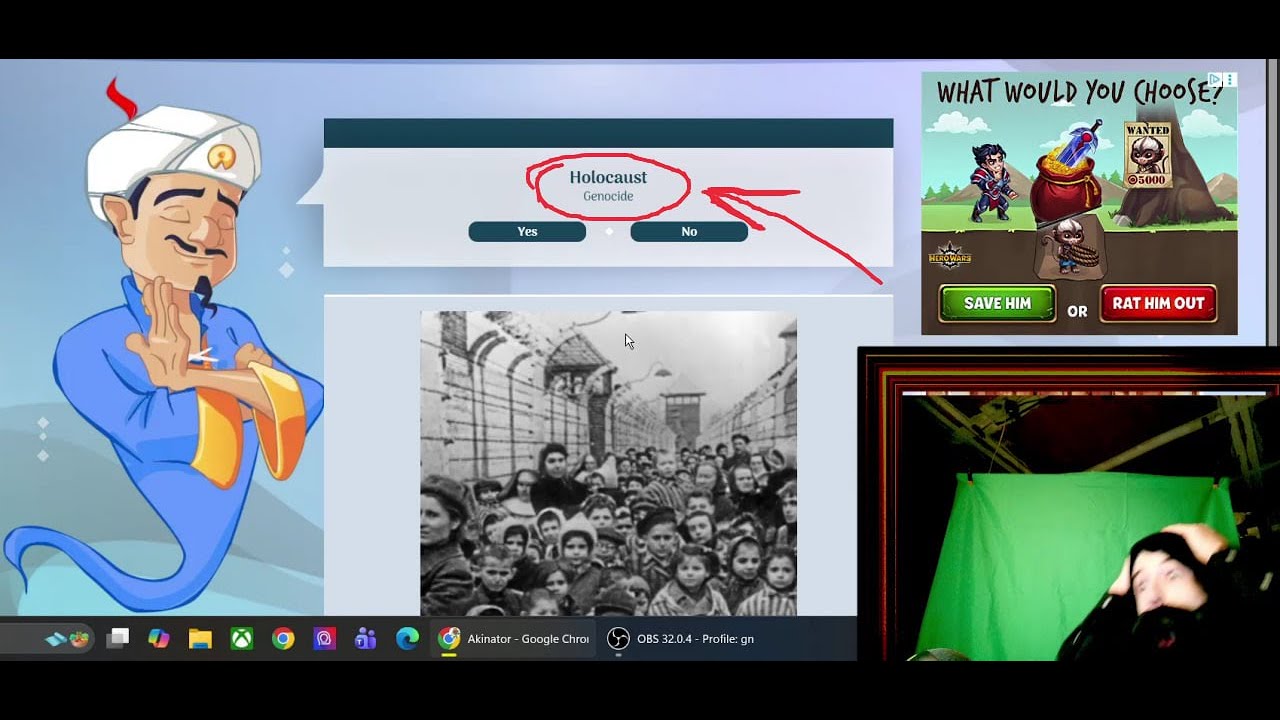This screenshot has width=1280, height=720.
Task: Open the black-and-white guess photo
Action: pyautogui.click(x=608, y=463)
